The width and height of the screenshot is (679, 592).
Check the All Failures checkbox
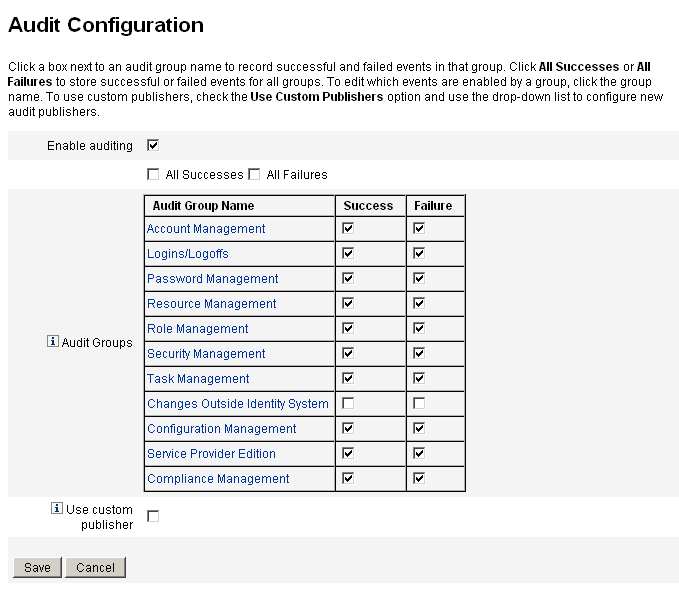click(x=254, y=175)
